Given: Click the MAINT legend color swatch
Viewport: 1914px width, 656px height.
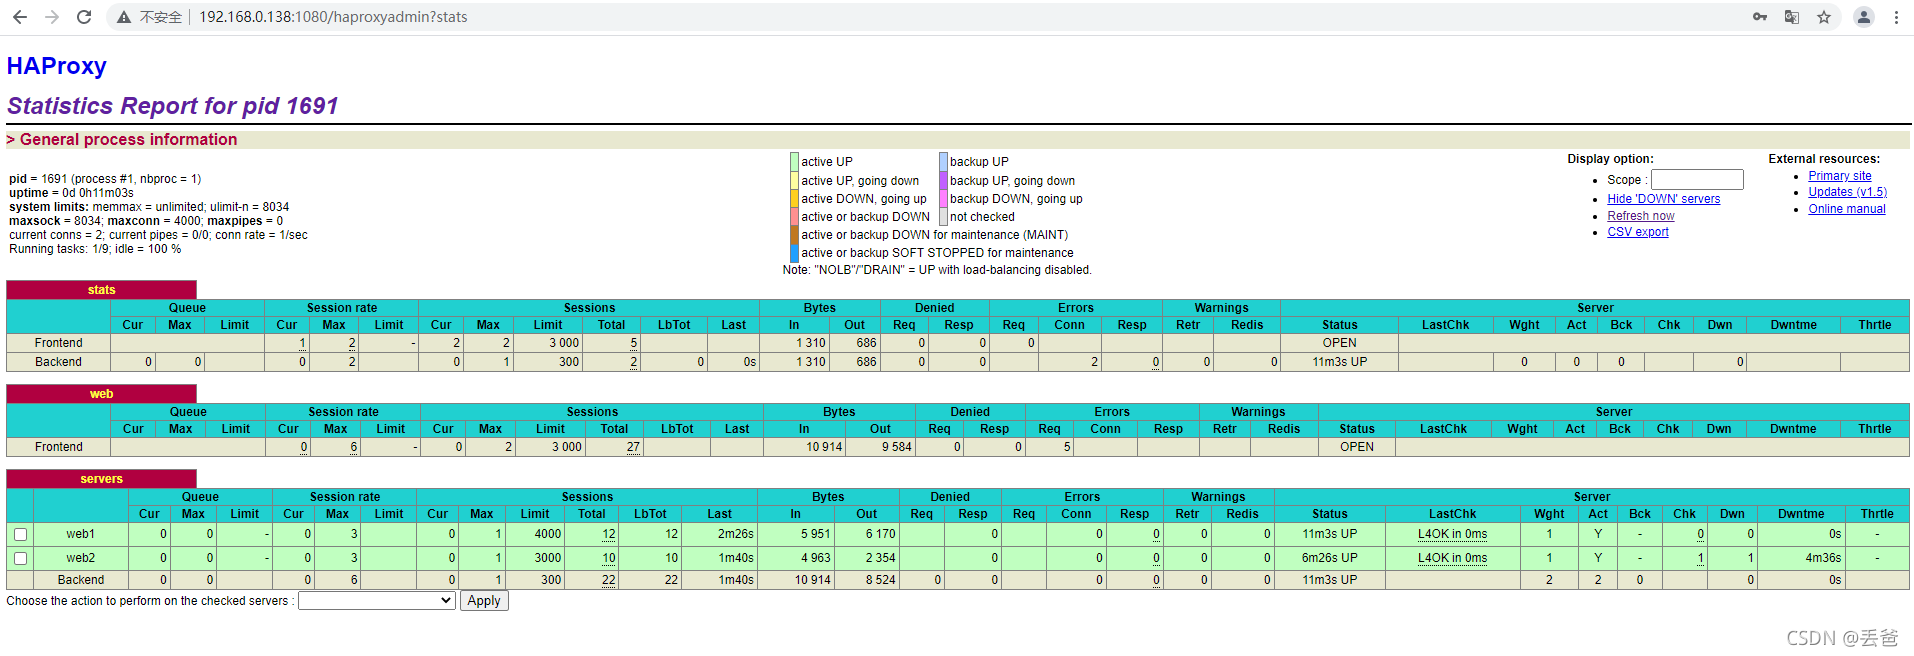Looking at the screenshot, I should (794, 235).
